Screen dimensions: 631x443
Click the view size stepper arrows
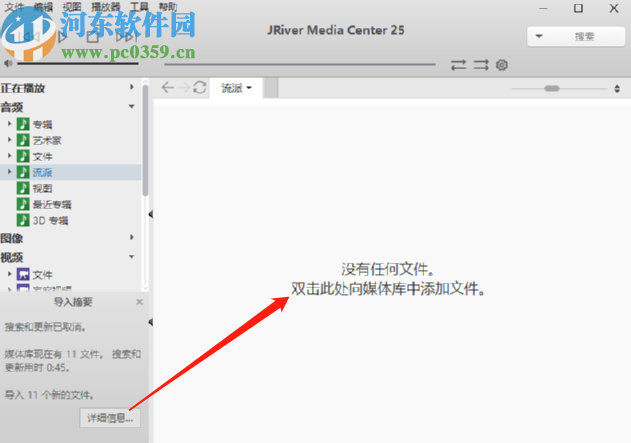click(617, 89)
